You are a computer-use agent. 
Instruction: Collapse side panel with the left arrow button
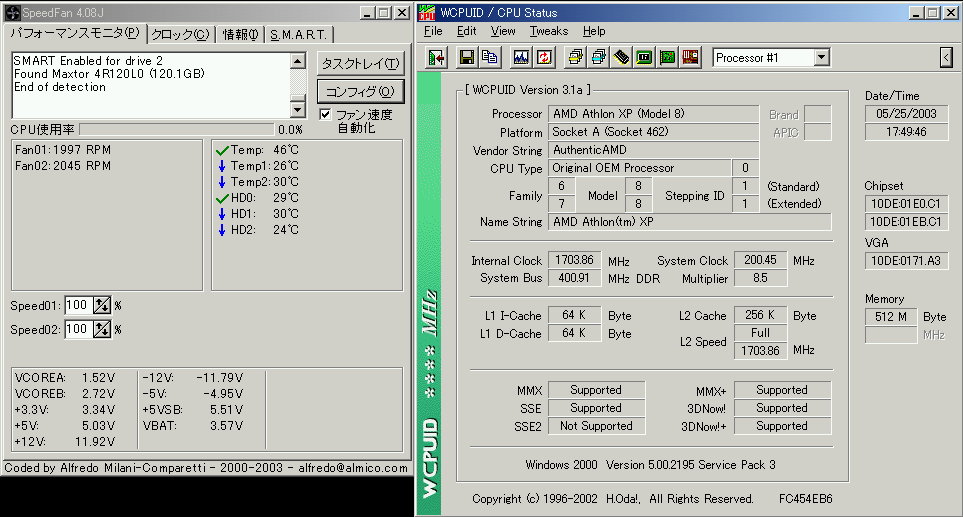946,58
